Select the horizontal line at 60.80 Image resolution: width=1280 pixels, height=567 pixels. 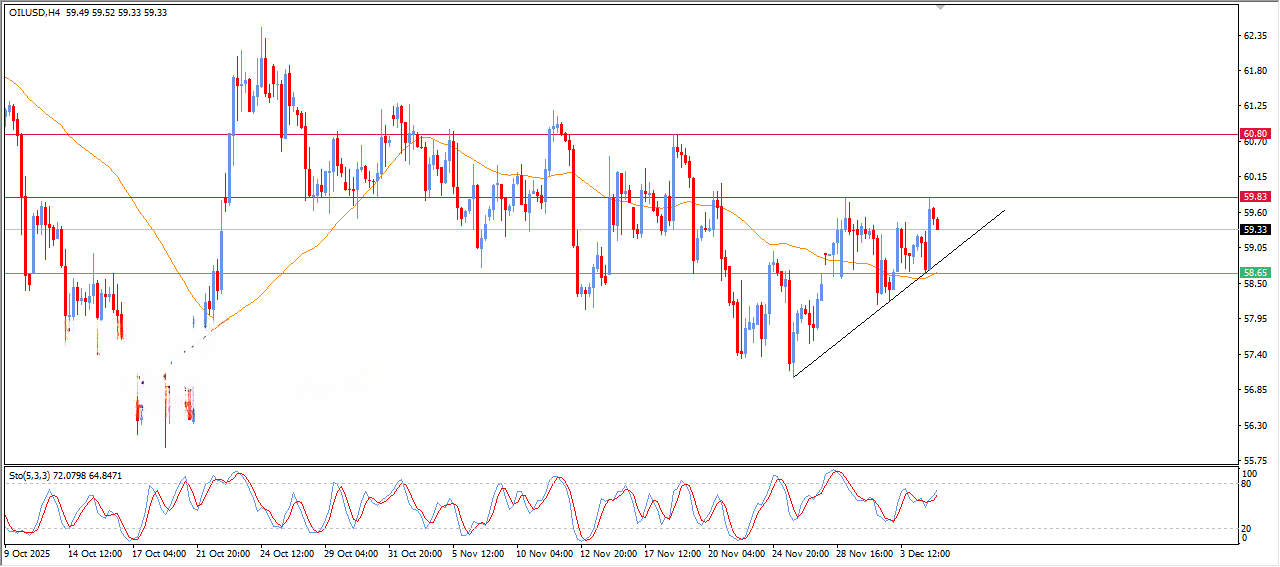coord(600,134)
